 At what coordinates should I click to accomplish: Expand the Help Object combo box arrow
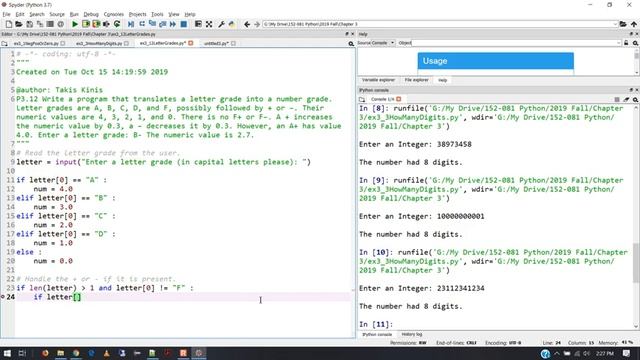pos(619,43)
